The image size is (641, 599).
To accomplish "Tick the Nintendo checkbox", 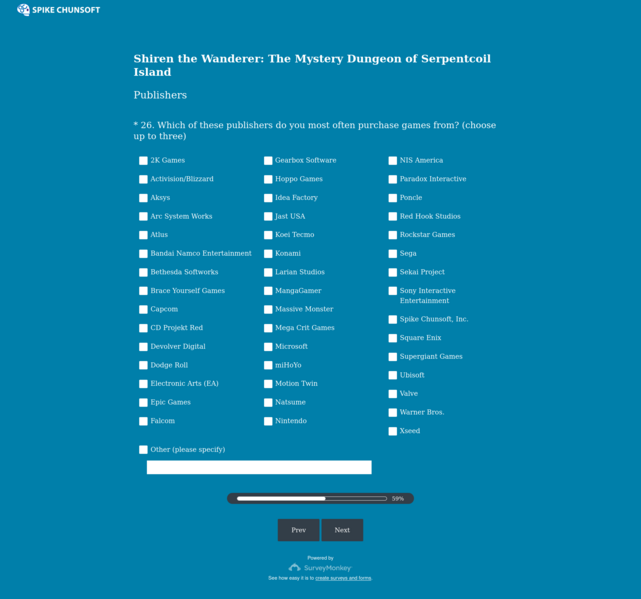I will (268, 421).
